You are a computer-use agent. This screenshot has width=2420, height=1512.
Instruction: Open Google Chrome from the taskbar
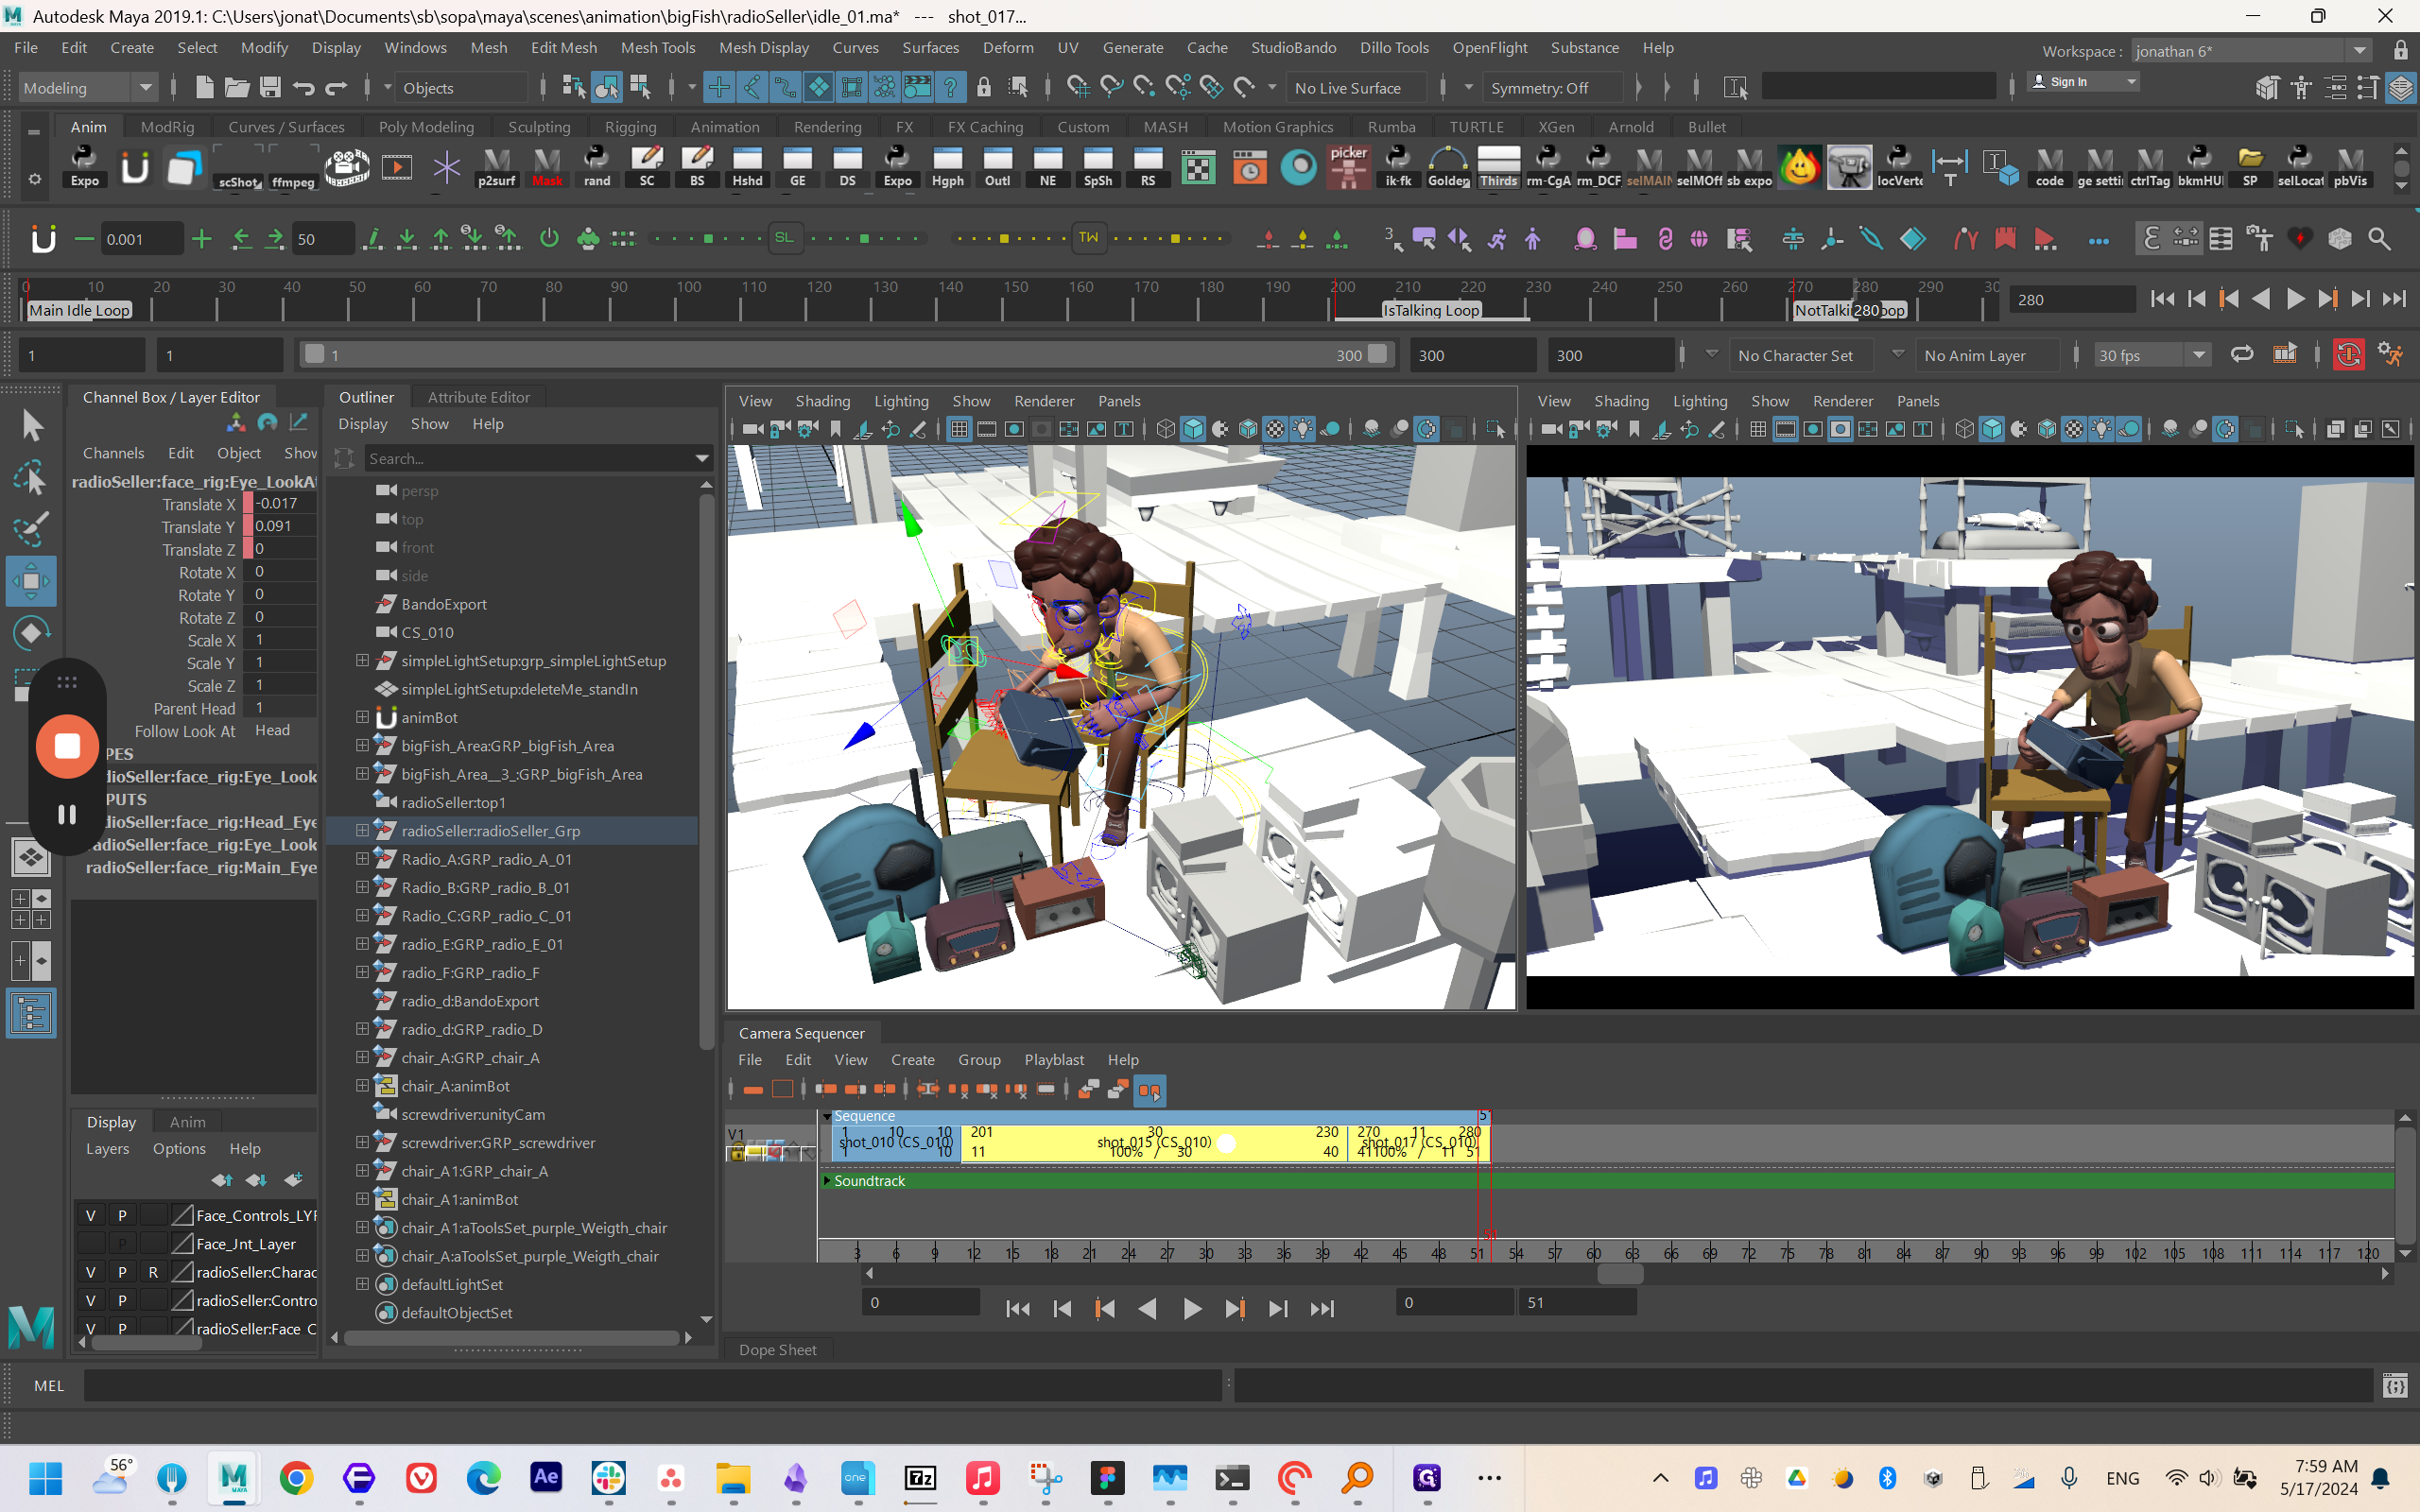(296, 1477)
